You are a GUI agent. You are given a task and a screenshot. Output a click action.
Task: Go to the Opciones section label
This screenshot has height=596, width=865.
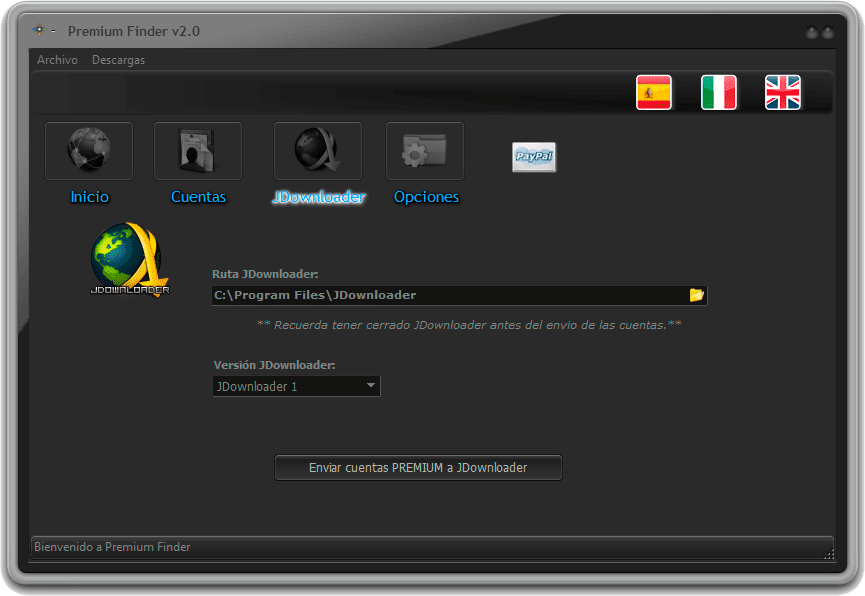(x=426, y=196)
